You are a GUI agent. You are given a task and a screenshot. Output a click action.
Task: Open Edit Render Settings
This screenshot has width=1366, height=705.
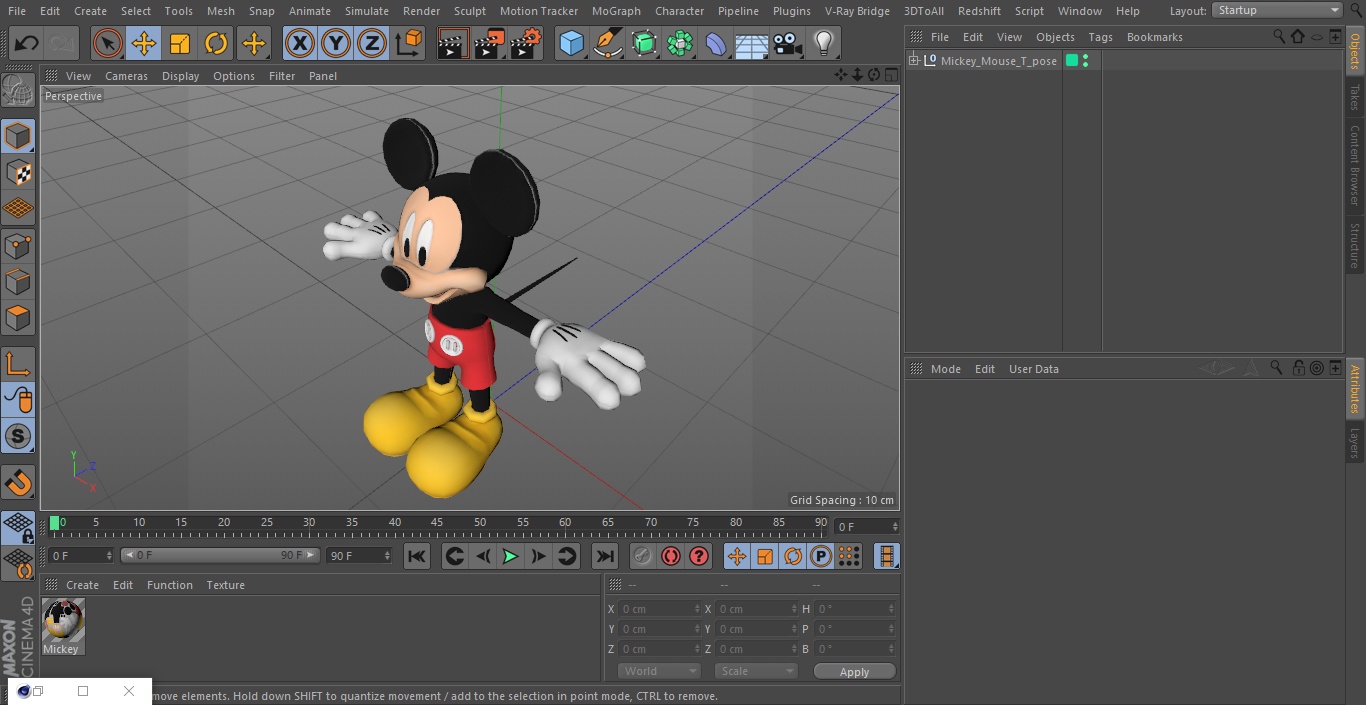[x=526, y=43]
